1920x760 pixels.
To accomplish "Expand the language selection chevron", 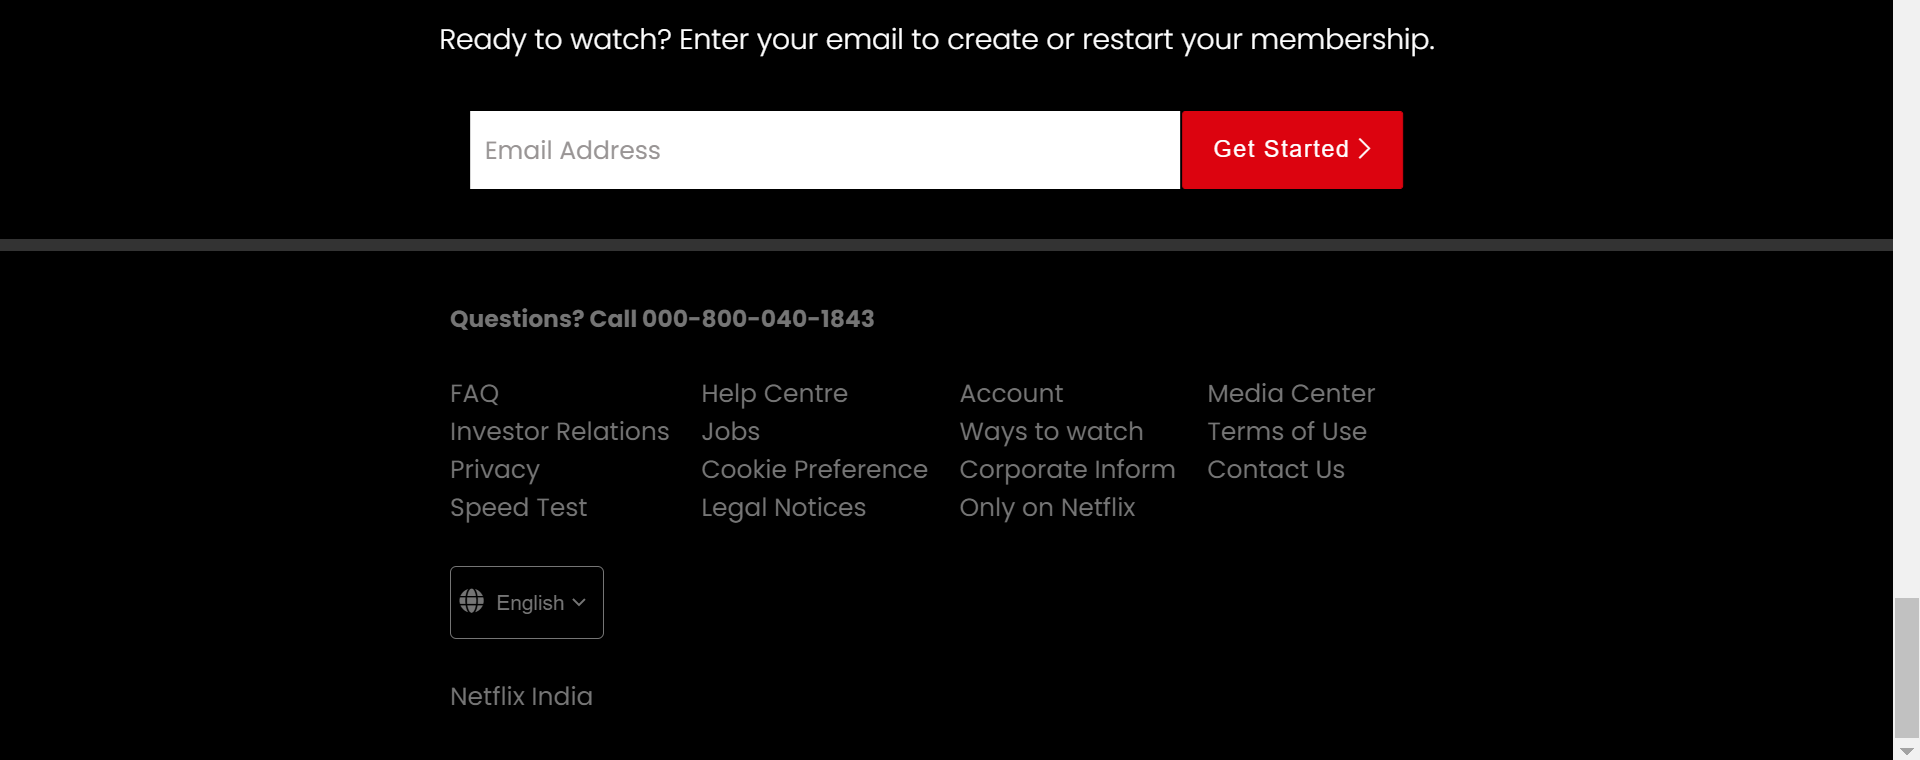I will click(x=581, y=601).
